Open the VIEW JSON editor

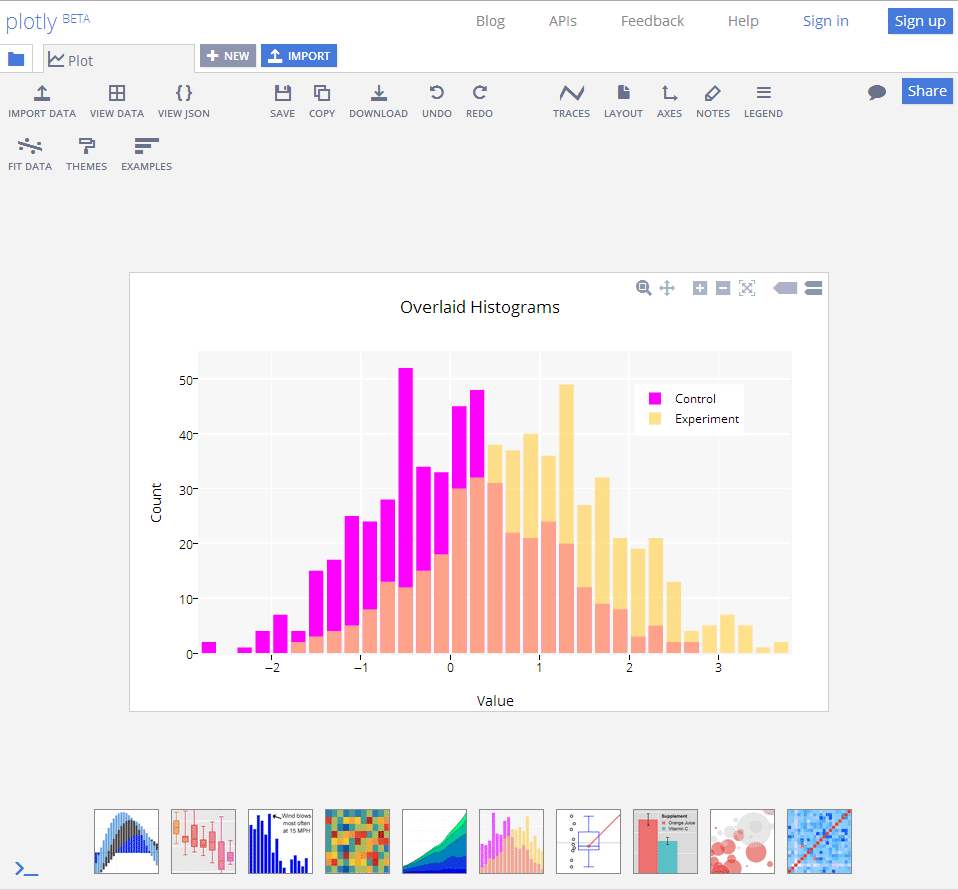(x=183, y=100)
